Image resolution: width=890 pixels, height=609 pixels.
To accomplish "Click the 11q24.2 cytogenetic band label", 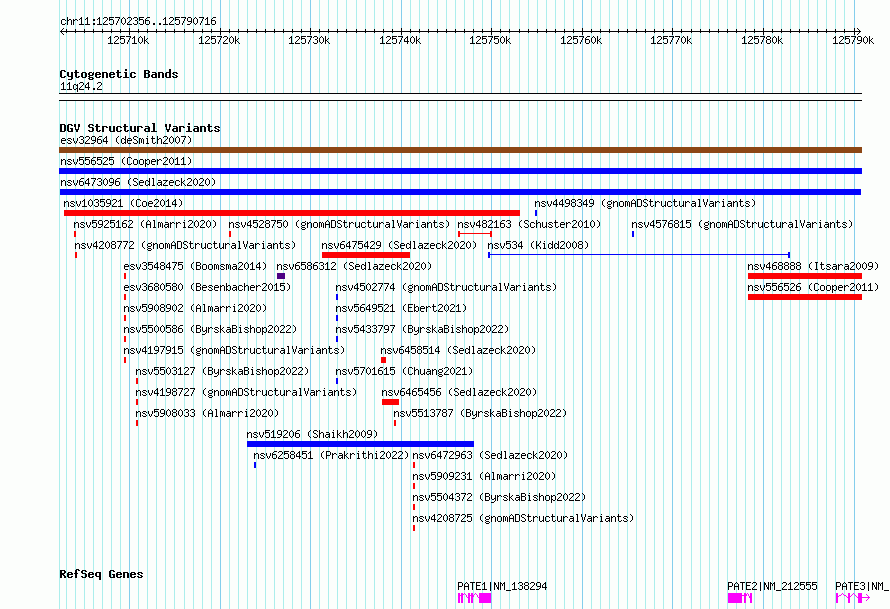I will (x=81, y=86).
